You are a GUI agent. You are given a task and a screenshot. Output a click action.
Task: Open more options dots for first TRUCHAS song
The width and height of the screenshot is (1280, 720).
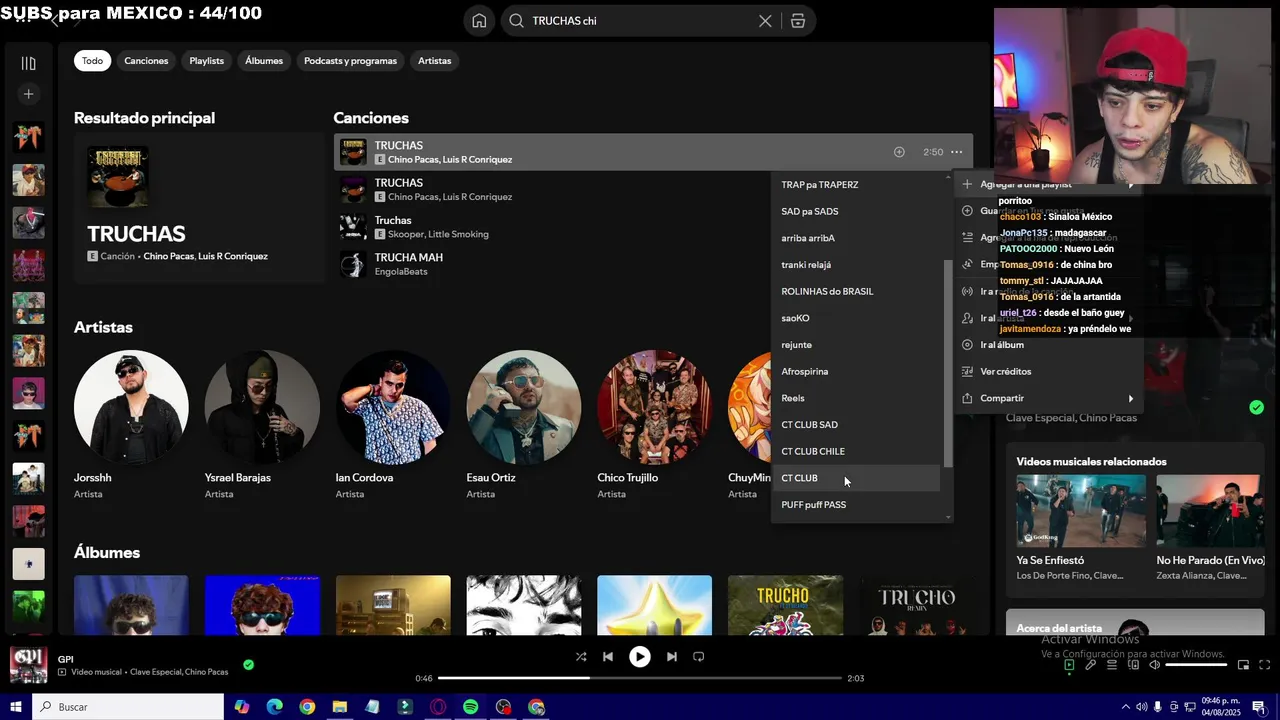957,152
